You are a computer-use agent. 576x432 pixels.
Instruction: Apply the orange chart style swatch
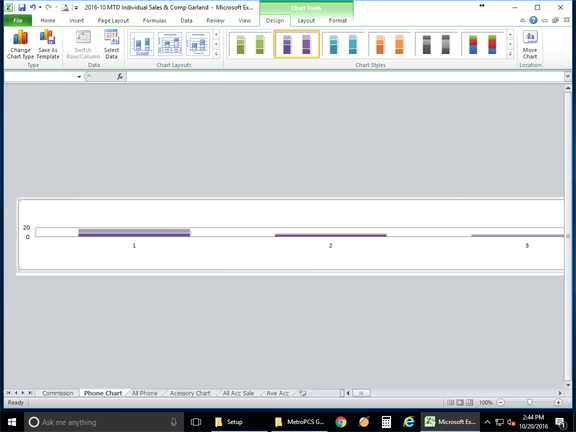pos(390,44)
